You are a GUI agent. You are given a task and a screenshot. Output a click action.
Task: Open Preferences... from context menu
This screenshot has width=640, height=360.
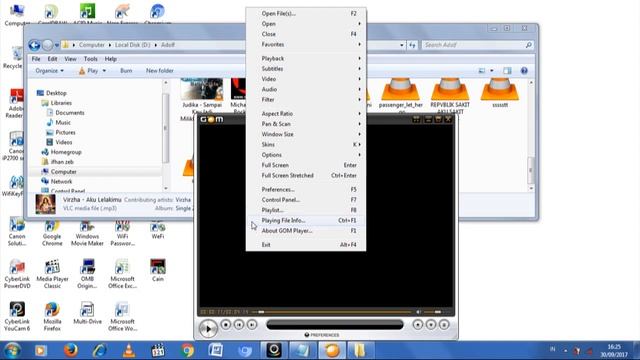coord(306,189)
